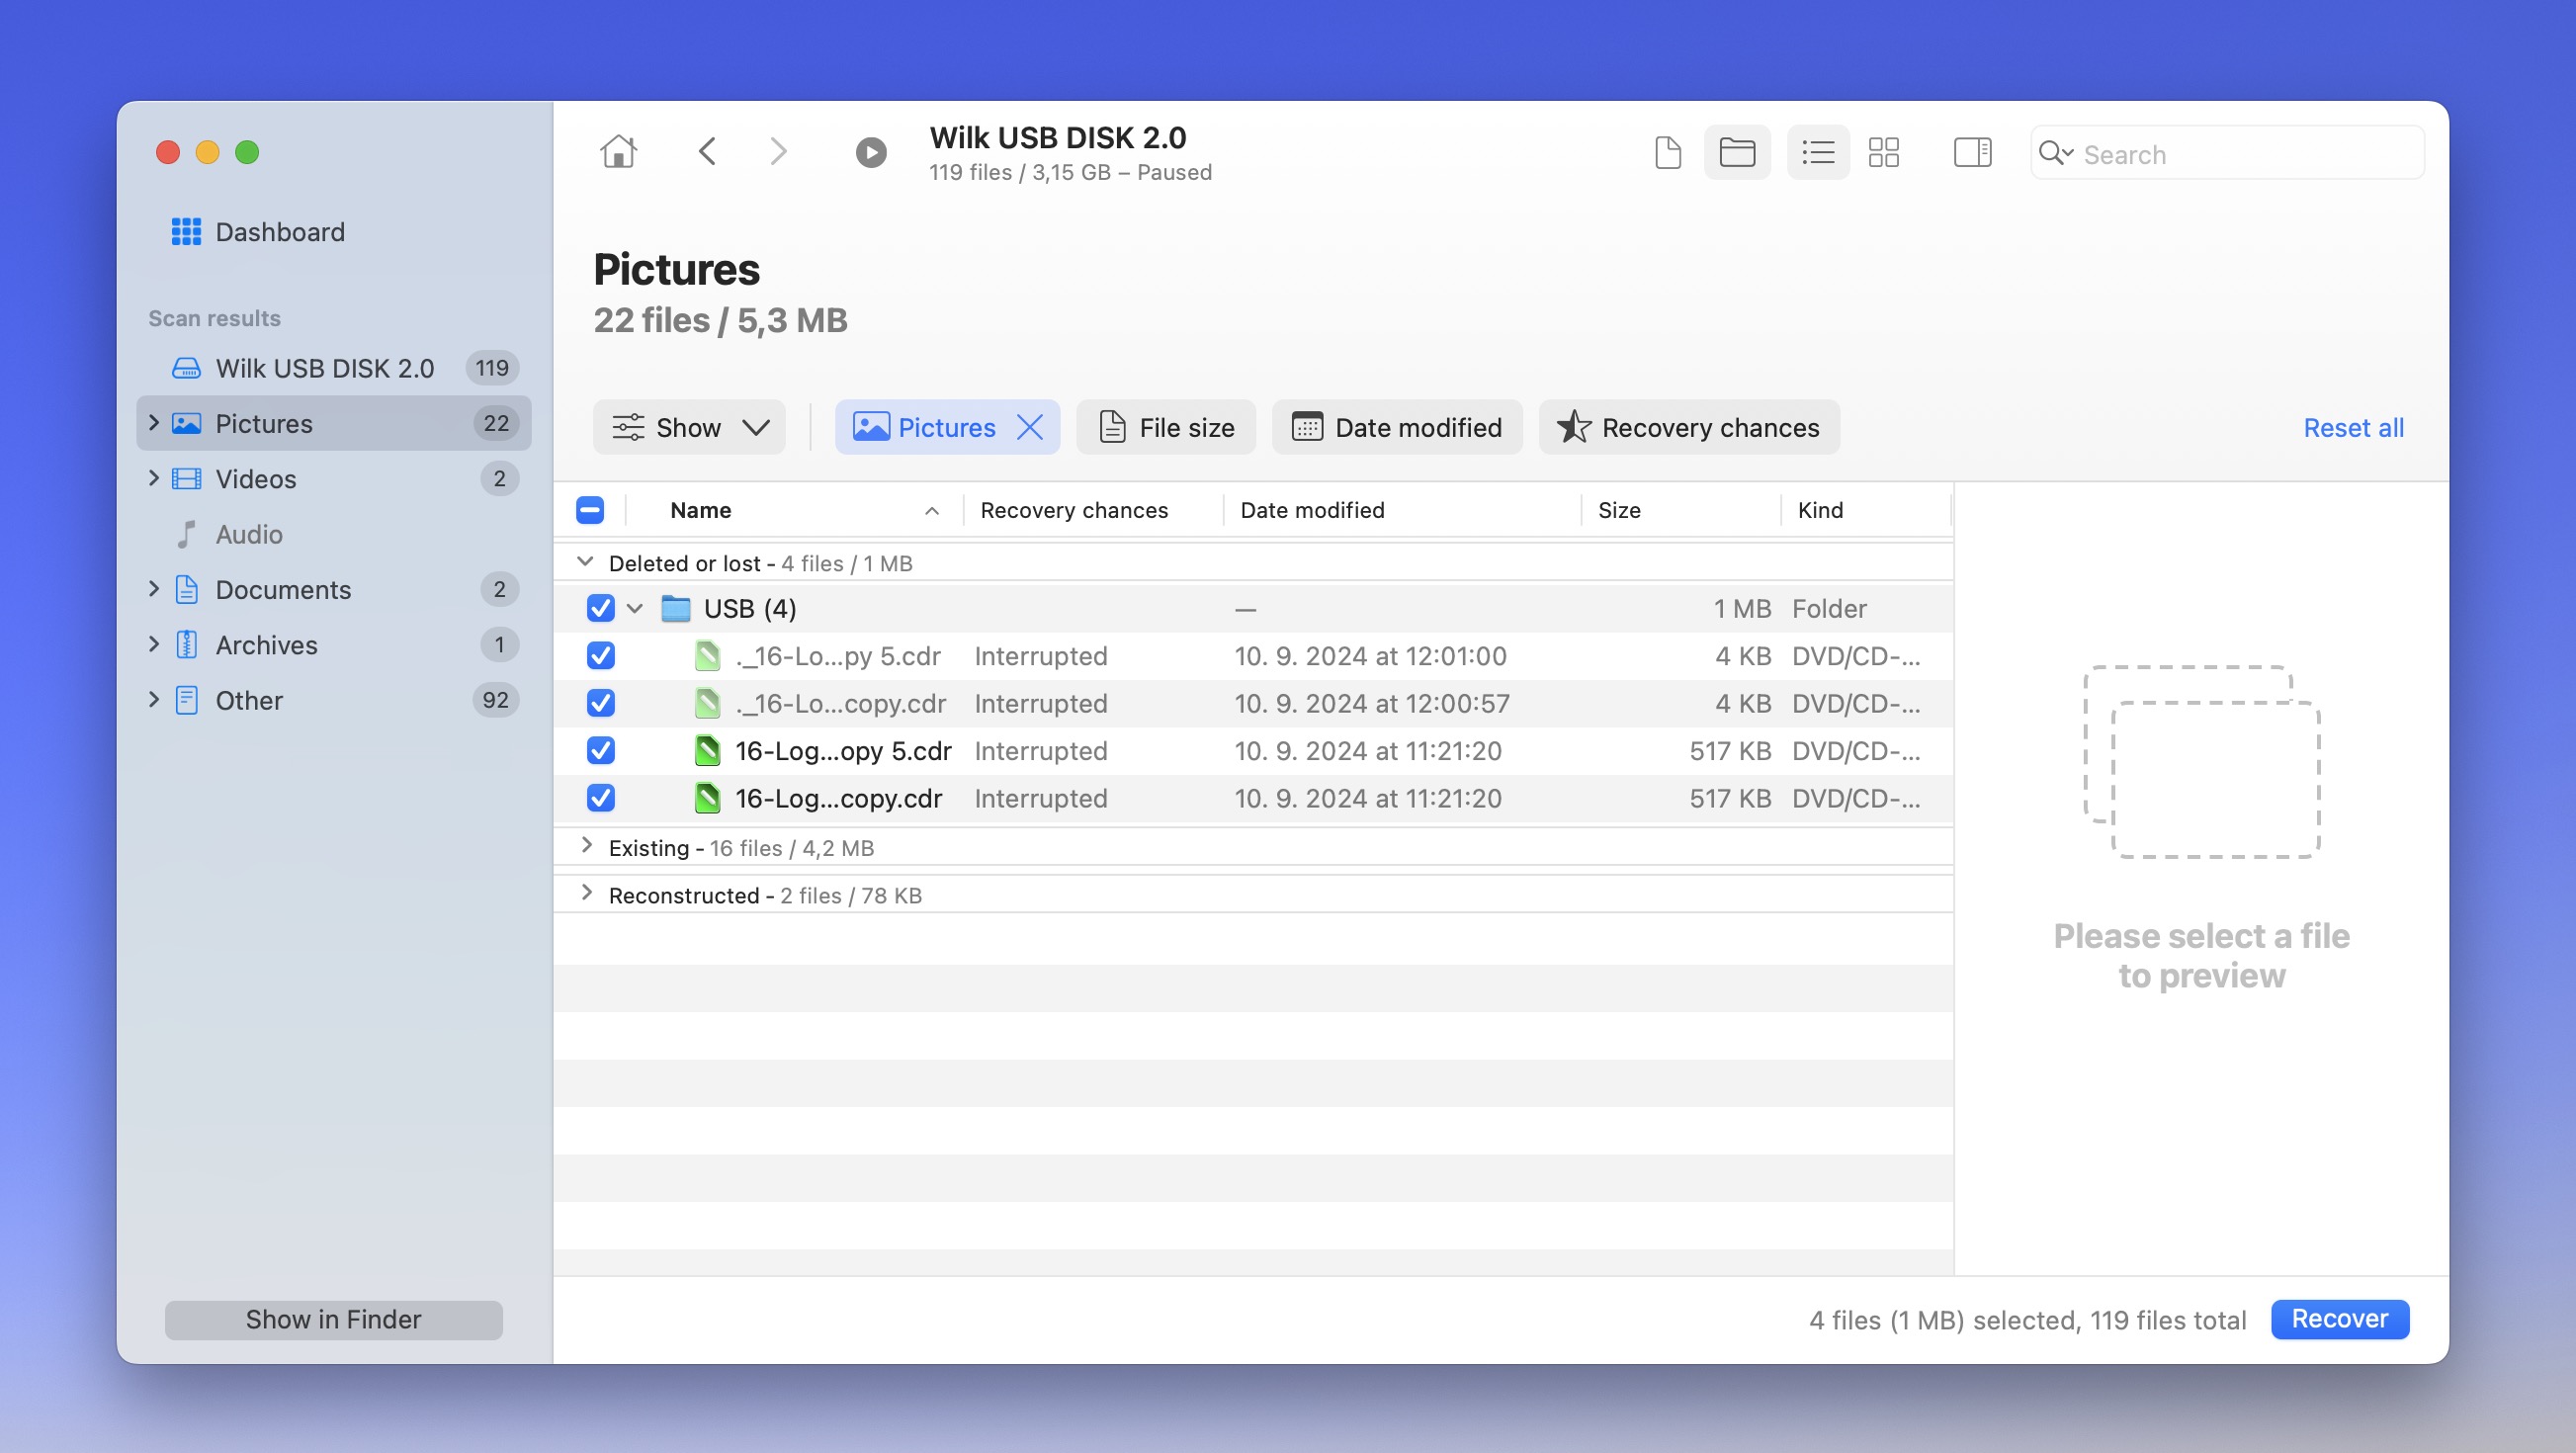This screenshot has height=1453, width=2576.
Task: Click the ._16-Lo...copy.cdr file icon
Action: tap(707, 703)
